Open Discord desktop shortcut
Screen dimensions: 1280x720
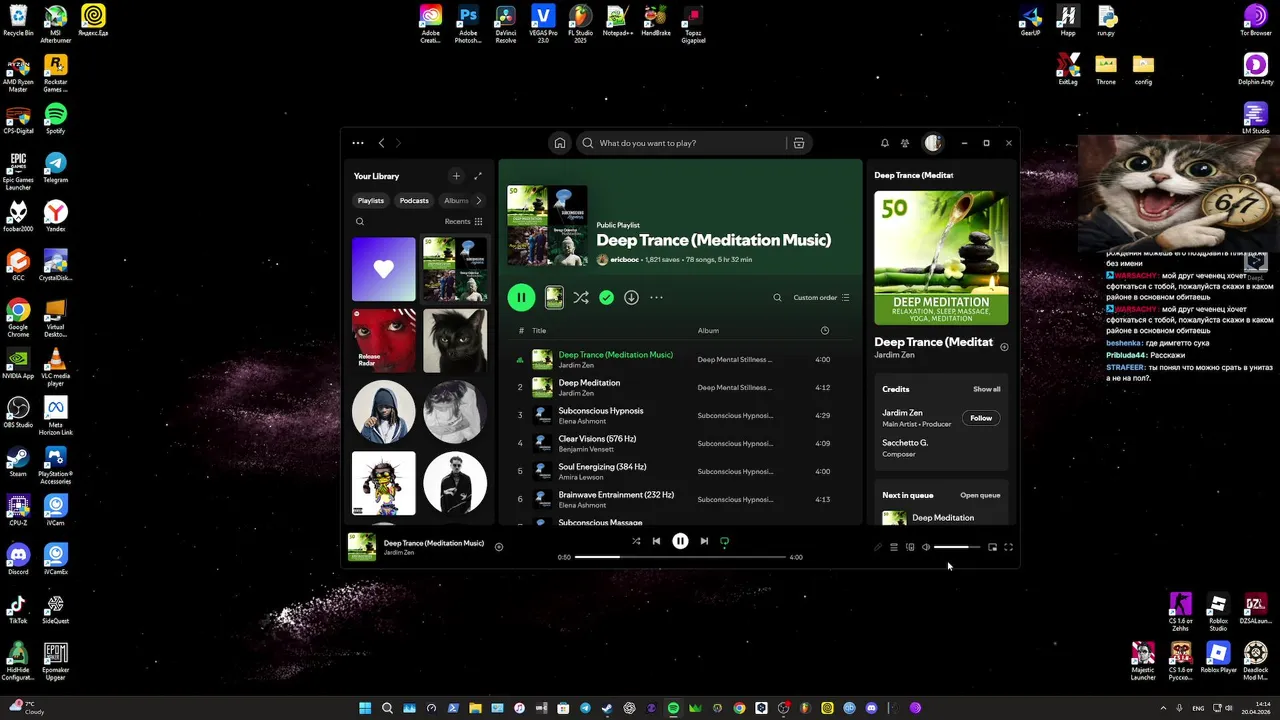(18, 558)
